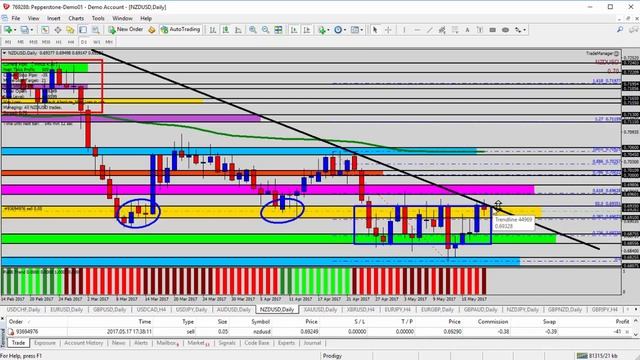The width and height of the screenshot is (640, 360).
Task: Open the View menu
Action: coord(33,18)
